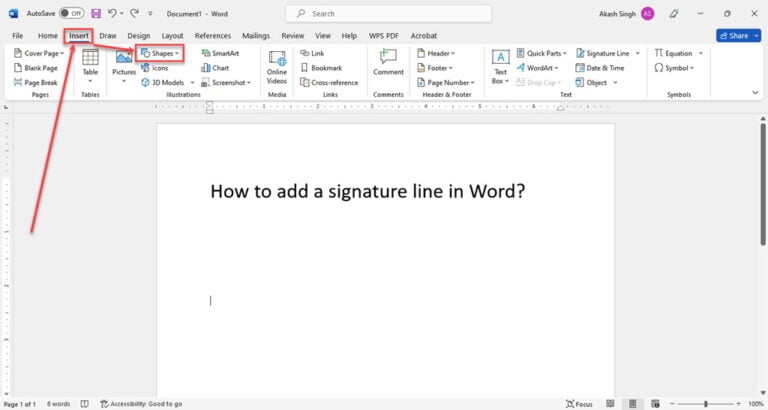This screenshot has height=410, width=768.
Task: Click the vertical scrollbar thumb
Action: pos(763,185)
